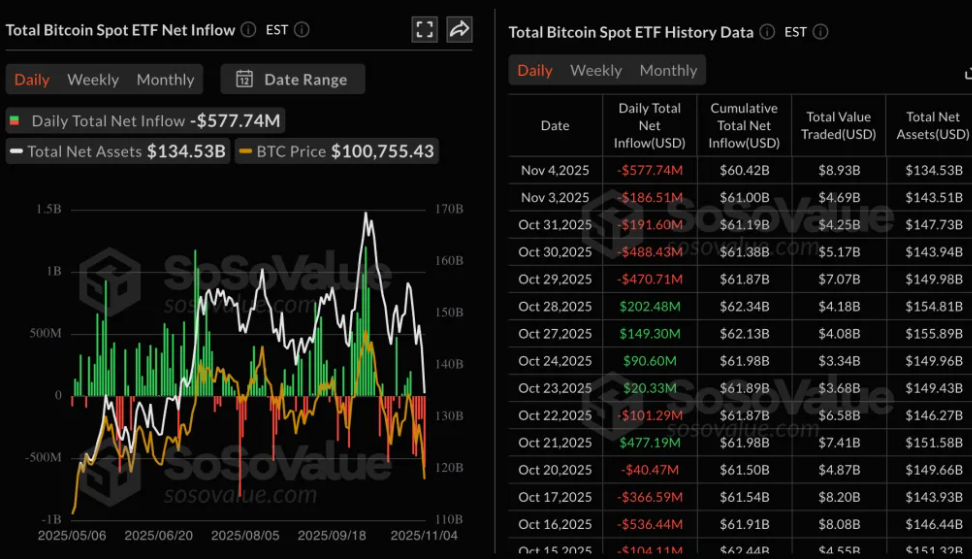The height and width of the screenshot is (559, 972).
Task: Click the cut-off icon at history panel's right edge
Action: [967, 72]
